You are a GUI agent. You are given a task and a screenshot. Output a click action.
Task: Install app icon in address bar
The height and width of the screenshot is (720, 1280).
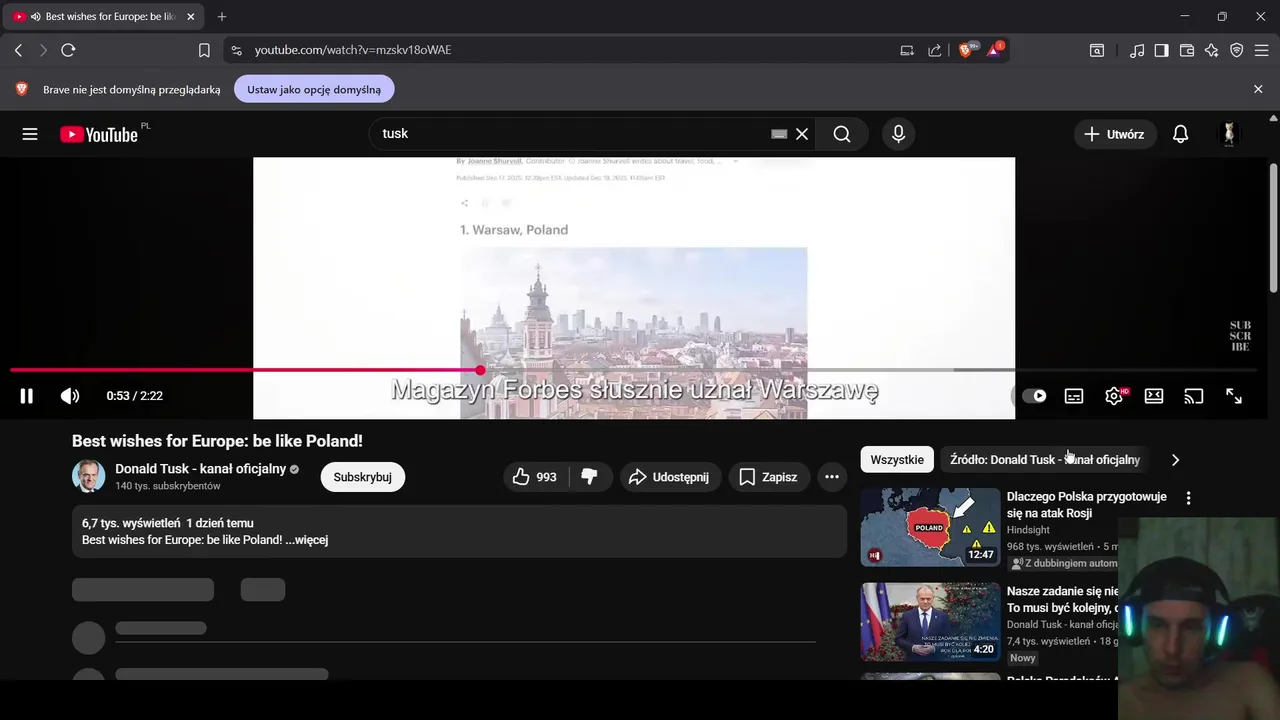907,50
